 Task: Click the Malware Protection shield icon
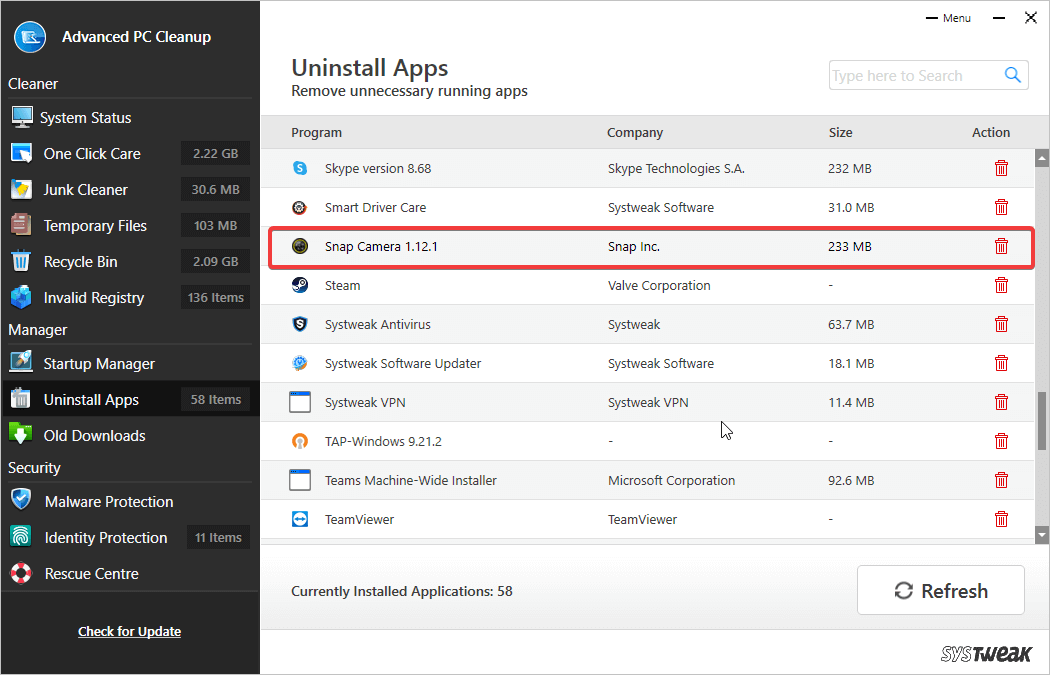point(21,501)
